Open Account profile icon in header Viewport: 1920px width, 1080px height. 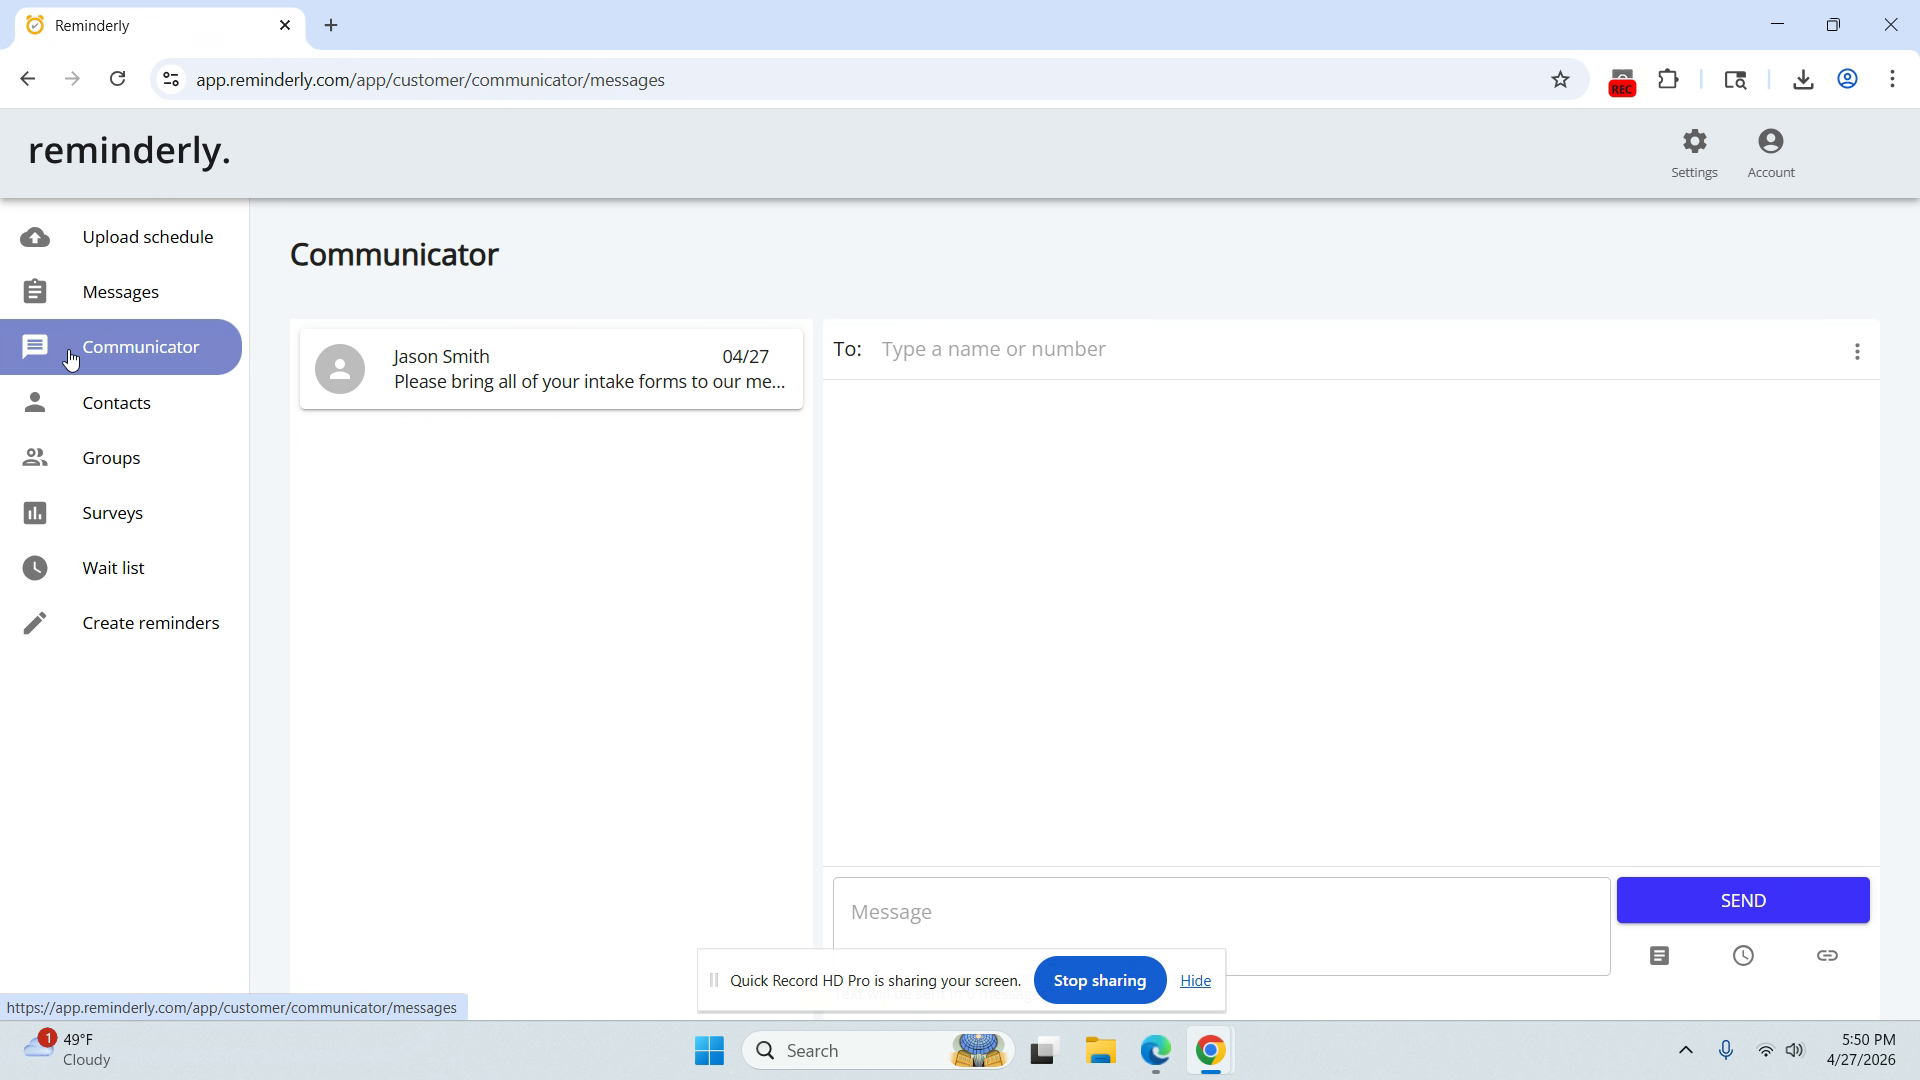click(1771, 142)
